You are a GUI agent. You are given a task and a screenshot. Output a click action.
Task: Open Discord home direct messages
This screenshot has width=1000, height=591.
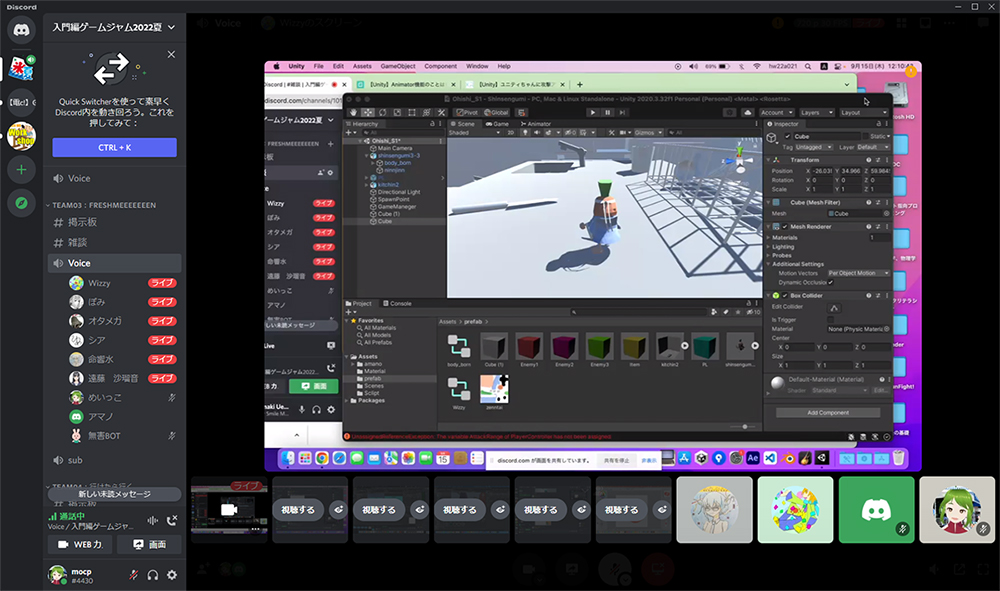(x=21, y=30)
